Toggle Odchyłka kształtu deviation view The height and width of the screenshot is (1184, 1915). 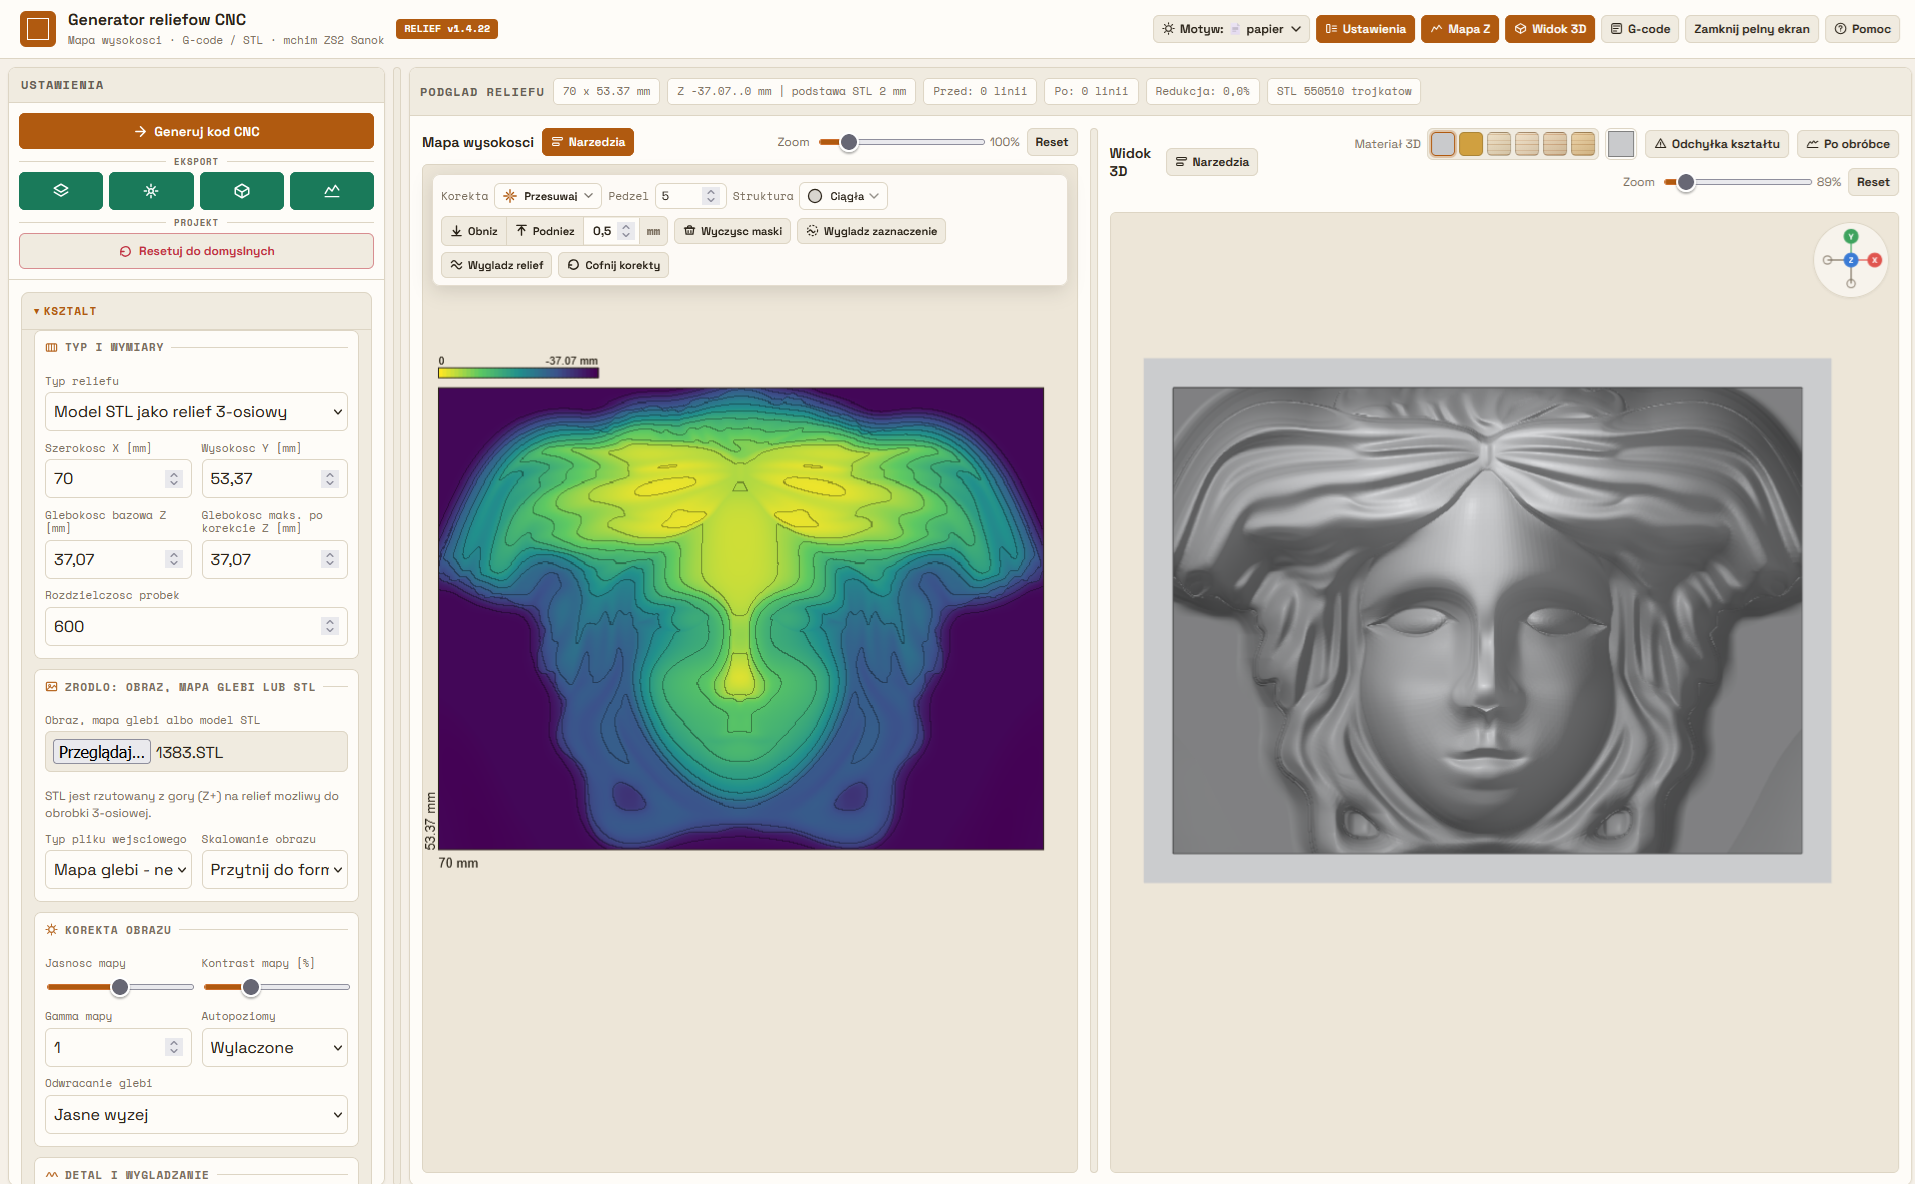coord(1716,144)
